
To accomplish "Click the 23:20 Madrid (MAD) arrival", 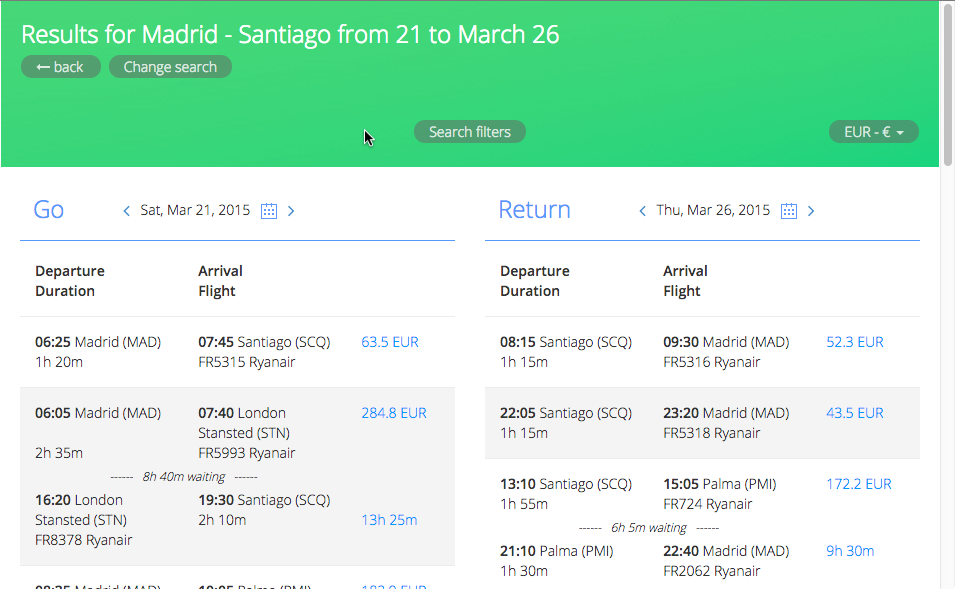I will [726, 413].
